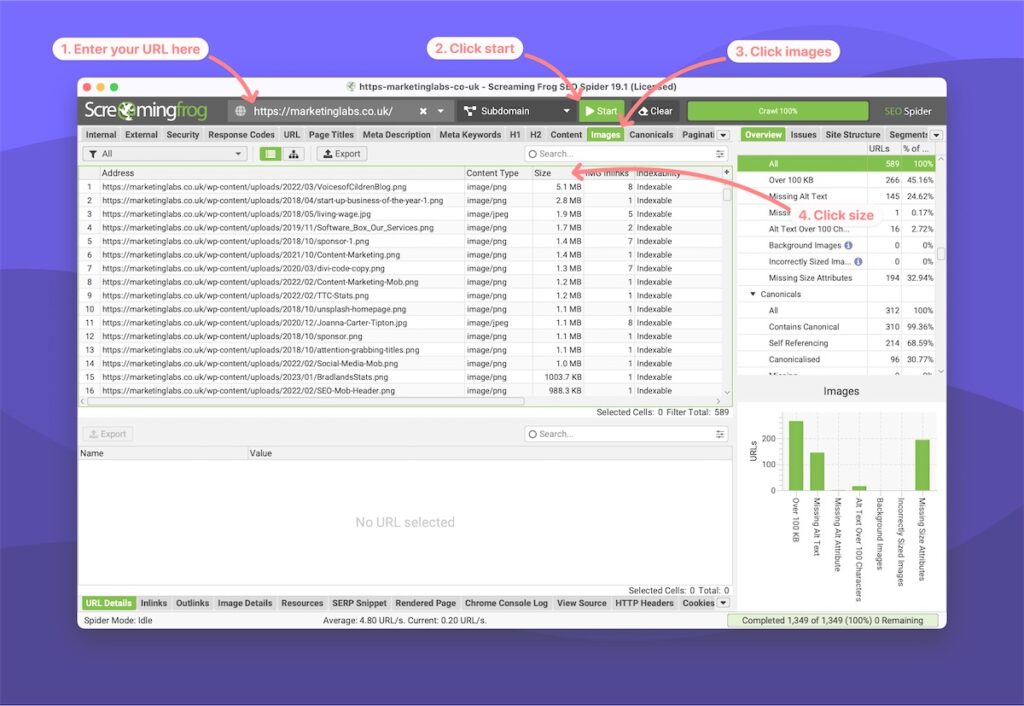Screen dimensions: 1024x706
Task: Open the HTTP Headers tab
Action: coord(645,603)
